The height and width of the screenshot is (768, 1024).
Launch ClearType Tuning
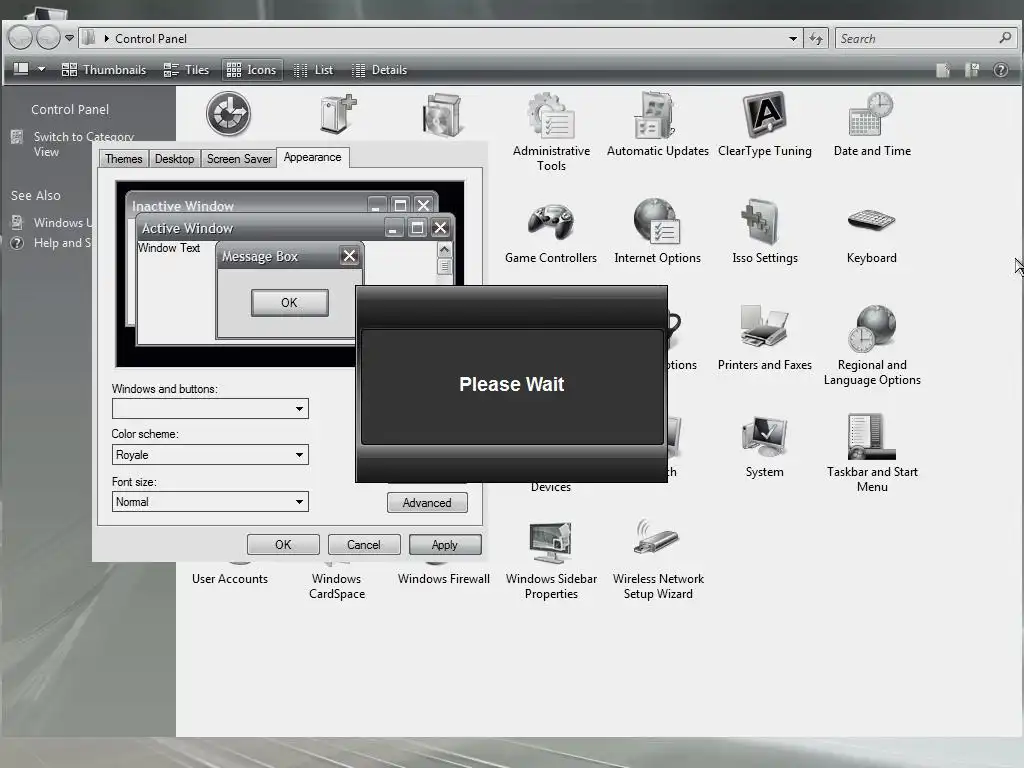(x=765, y=124)
